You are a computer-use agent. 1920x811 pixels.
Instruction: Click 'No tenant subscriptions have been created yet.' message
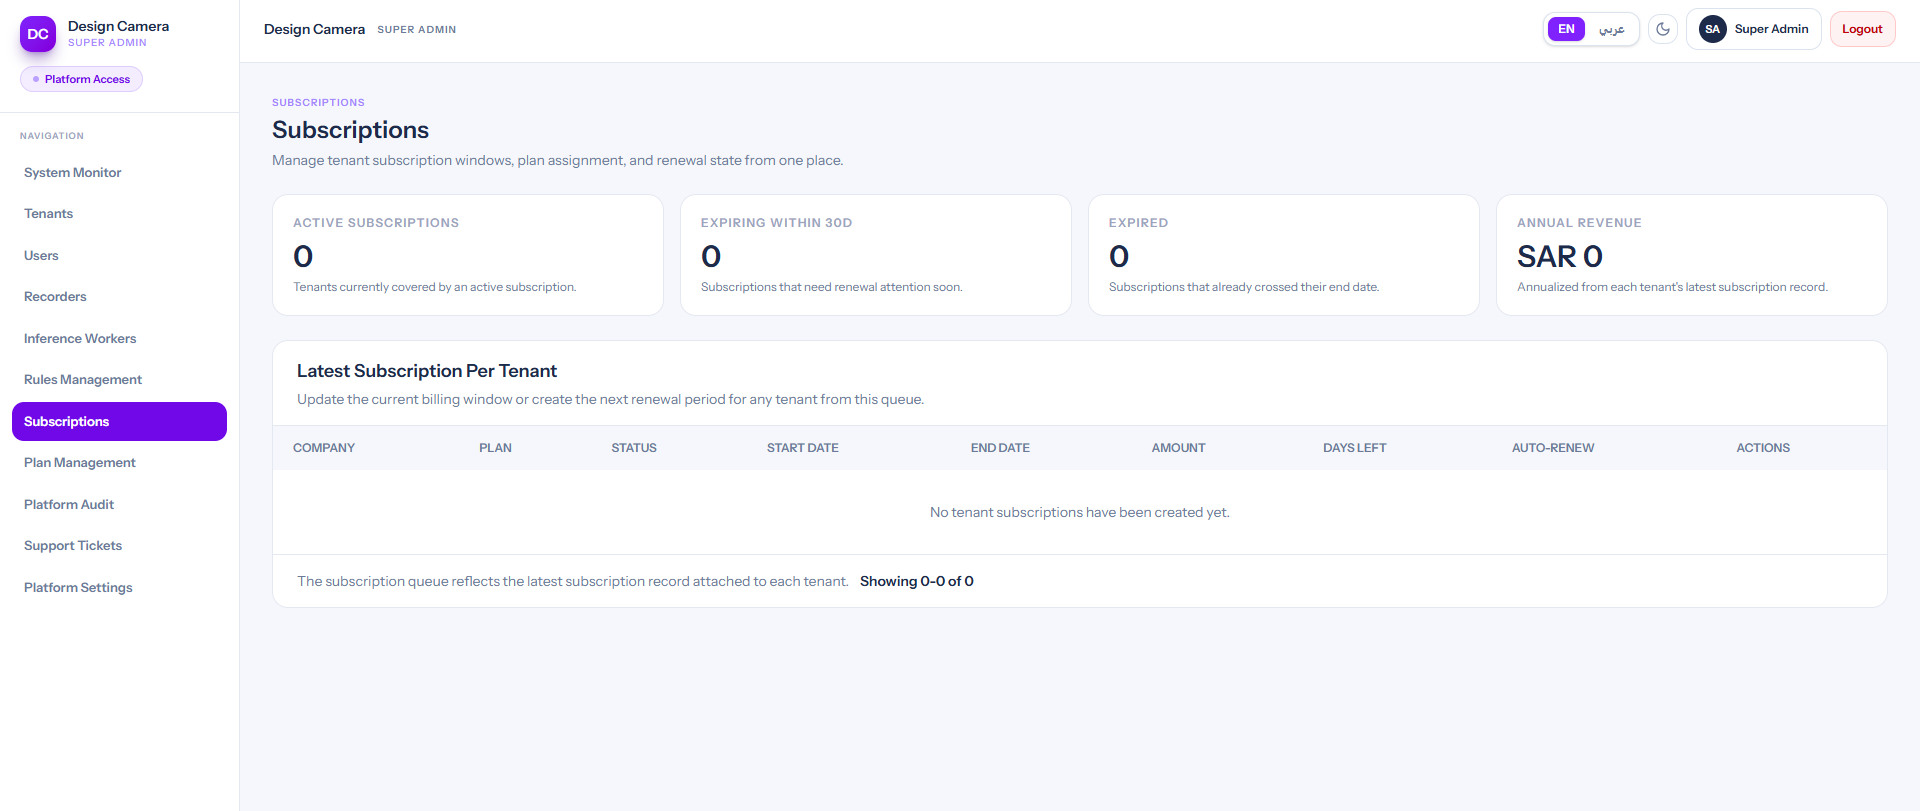click(1080, 512)
